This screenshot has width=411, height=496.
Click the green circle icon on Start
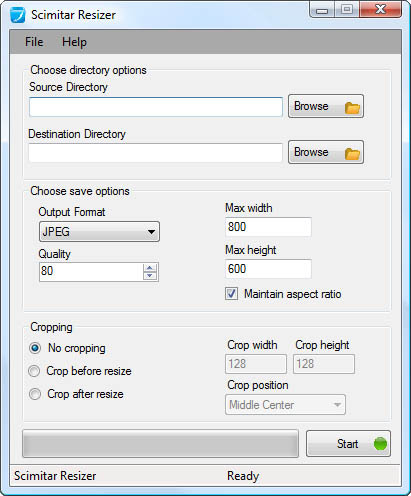380,444
